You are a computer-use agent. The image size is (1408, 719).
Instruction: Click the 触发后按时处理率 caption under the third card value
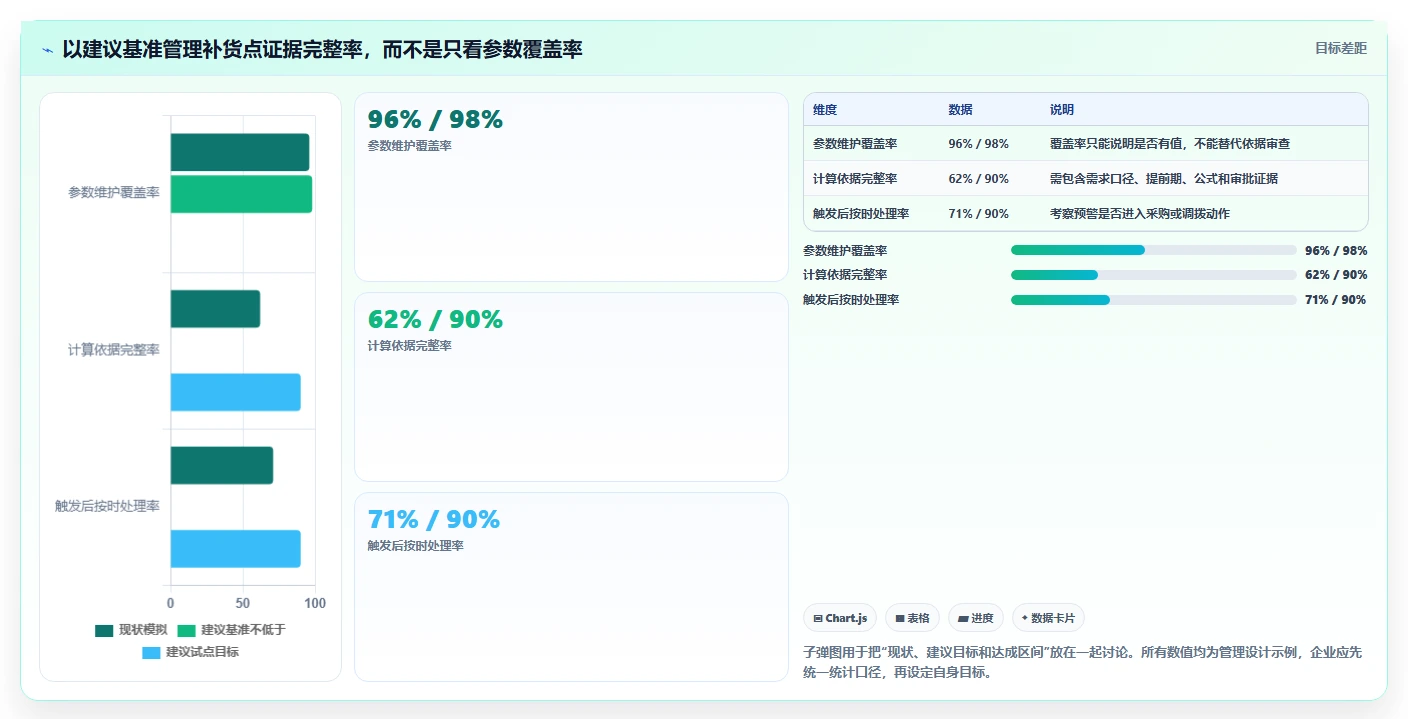(415, 546)
